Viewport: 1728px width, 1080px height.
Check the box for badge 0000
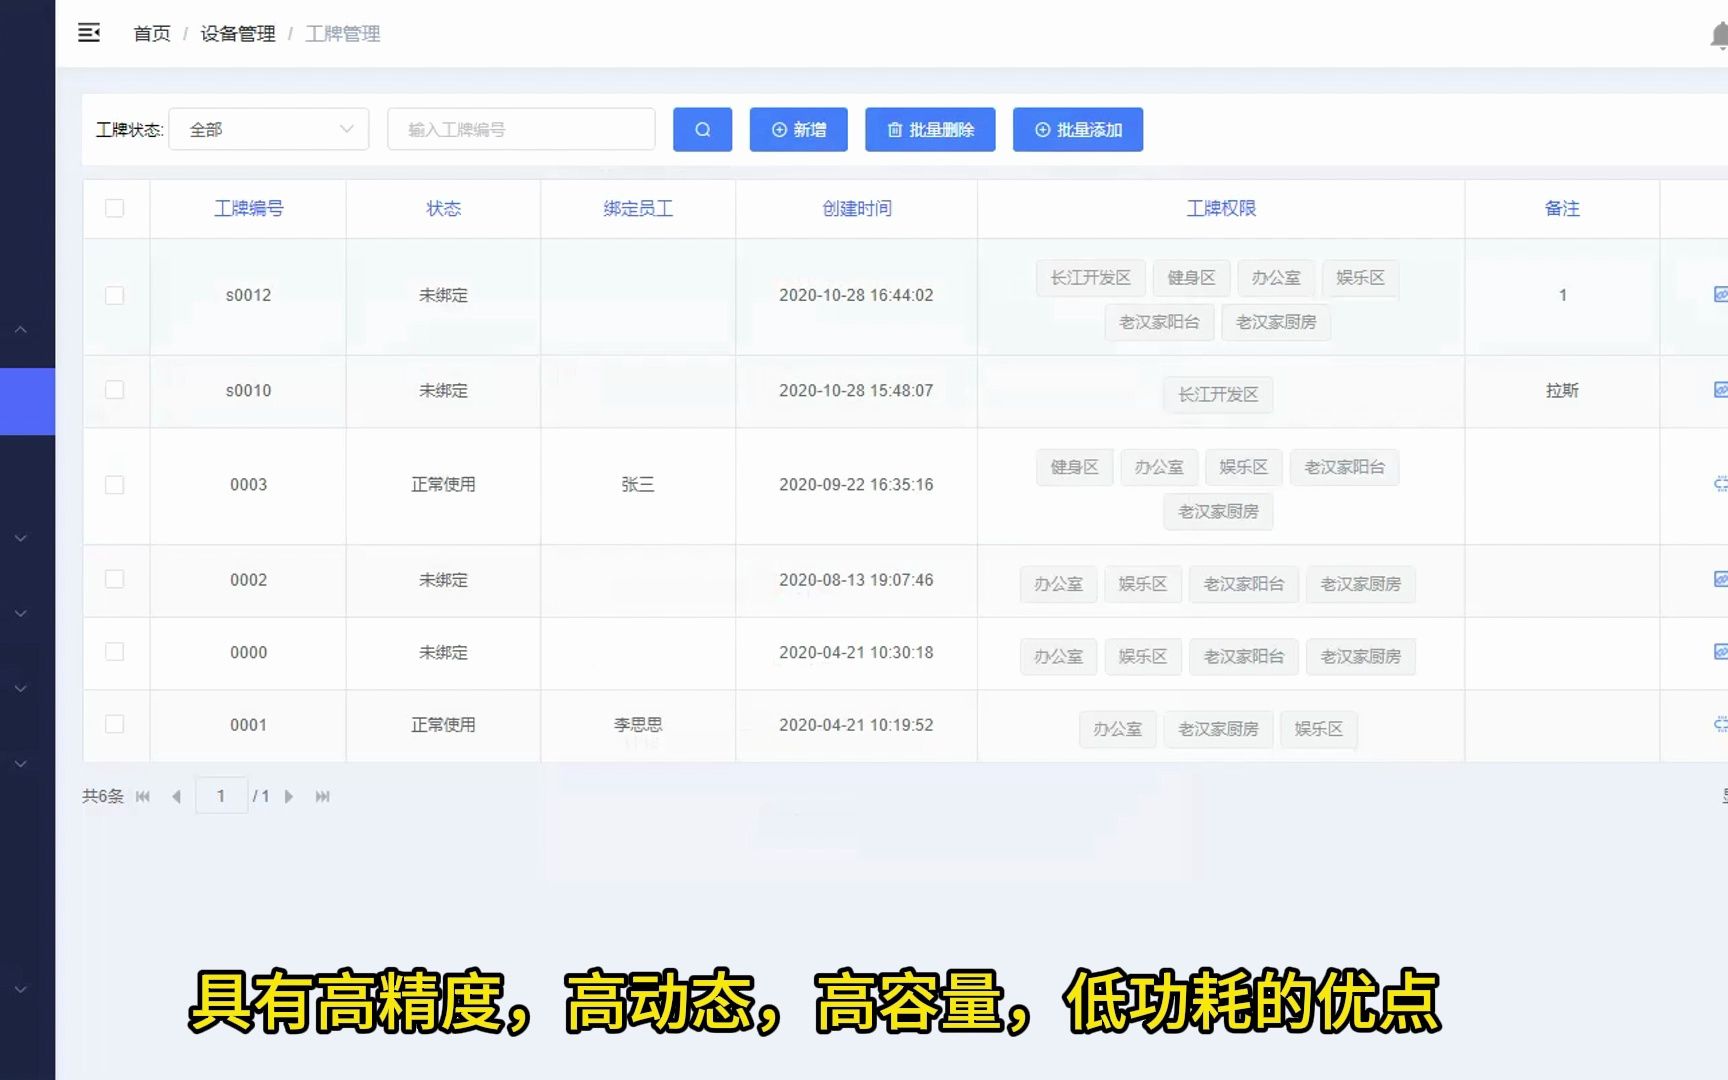click(115, 652)
